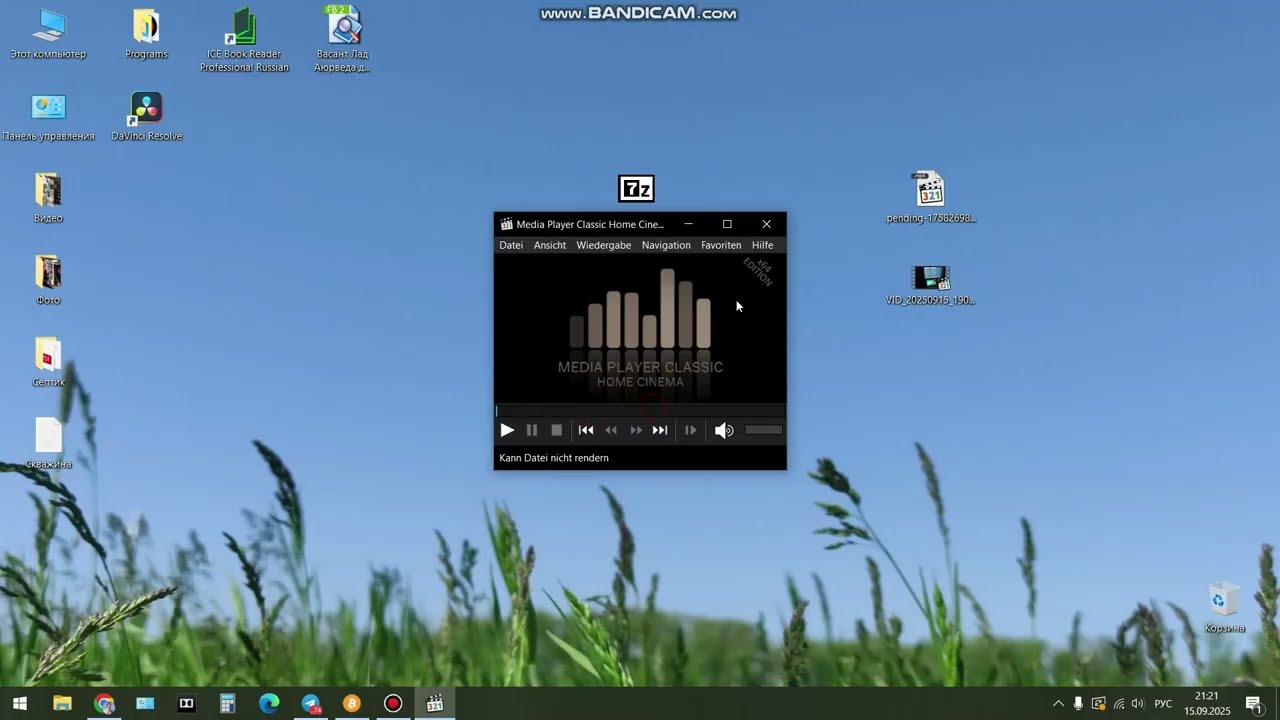This screenshot has width=1280, height=720.
Task: Open the Bandicam recorder from the taskbar
Action: (x=393, y=704)
